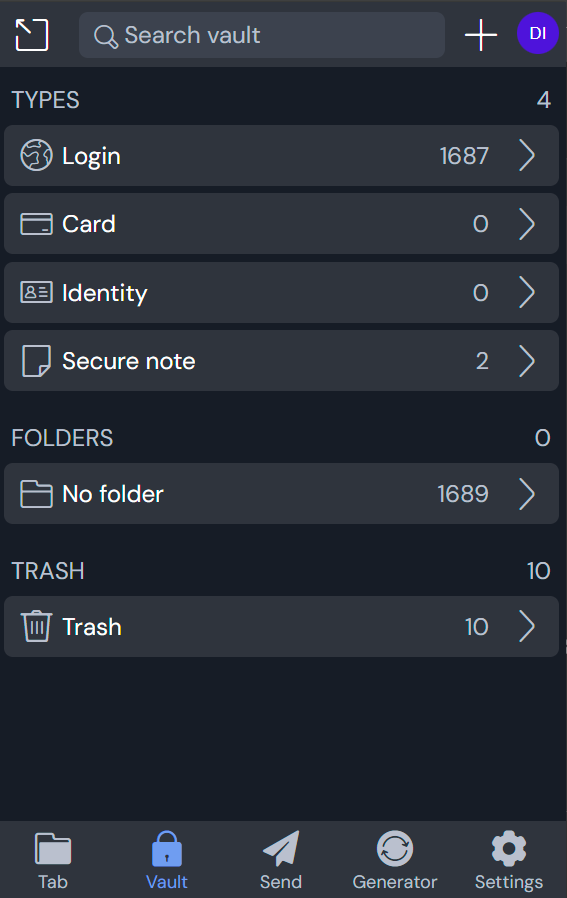Image resolution: width=567 pixels, height=898 pixels.
Task: Expand the Identity row chevron
Action: pos(527,292)
